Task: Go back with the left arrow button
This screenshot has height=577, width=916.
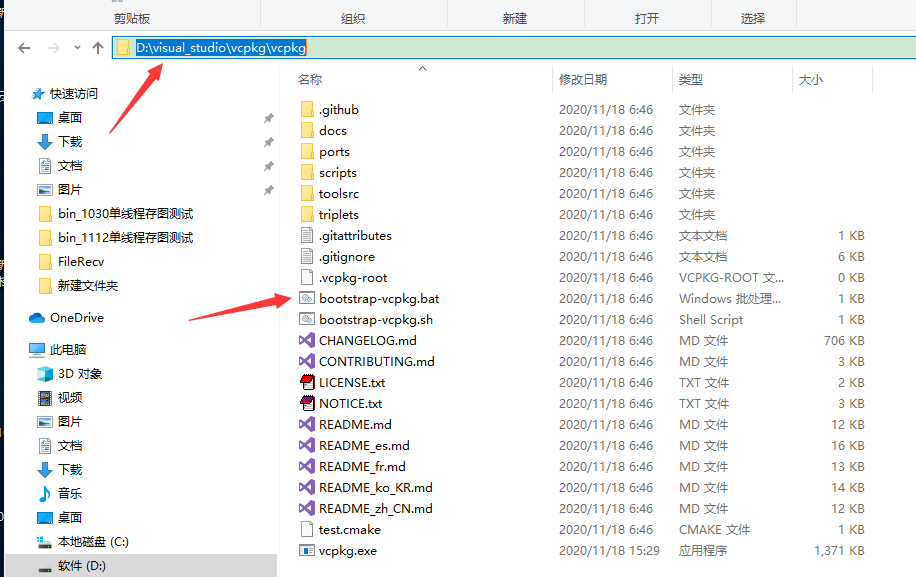Action: tap(24, 48)
